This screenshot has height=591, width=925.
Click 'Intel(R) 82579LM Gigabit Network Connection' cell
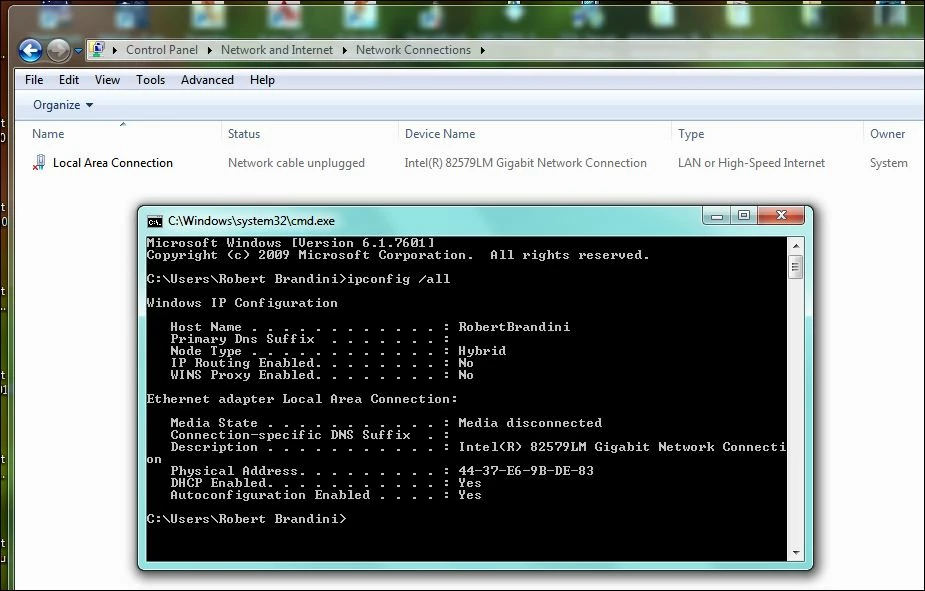point(525,163)
